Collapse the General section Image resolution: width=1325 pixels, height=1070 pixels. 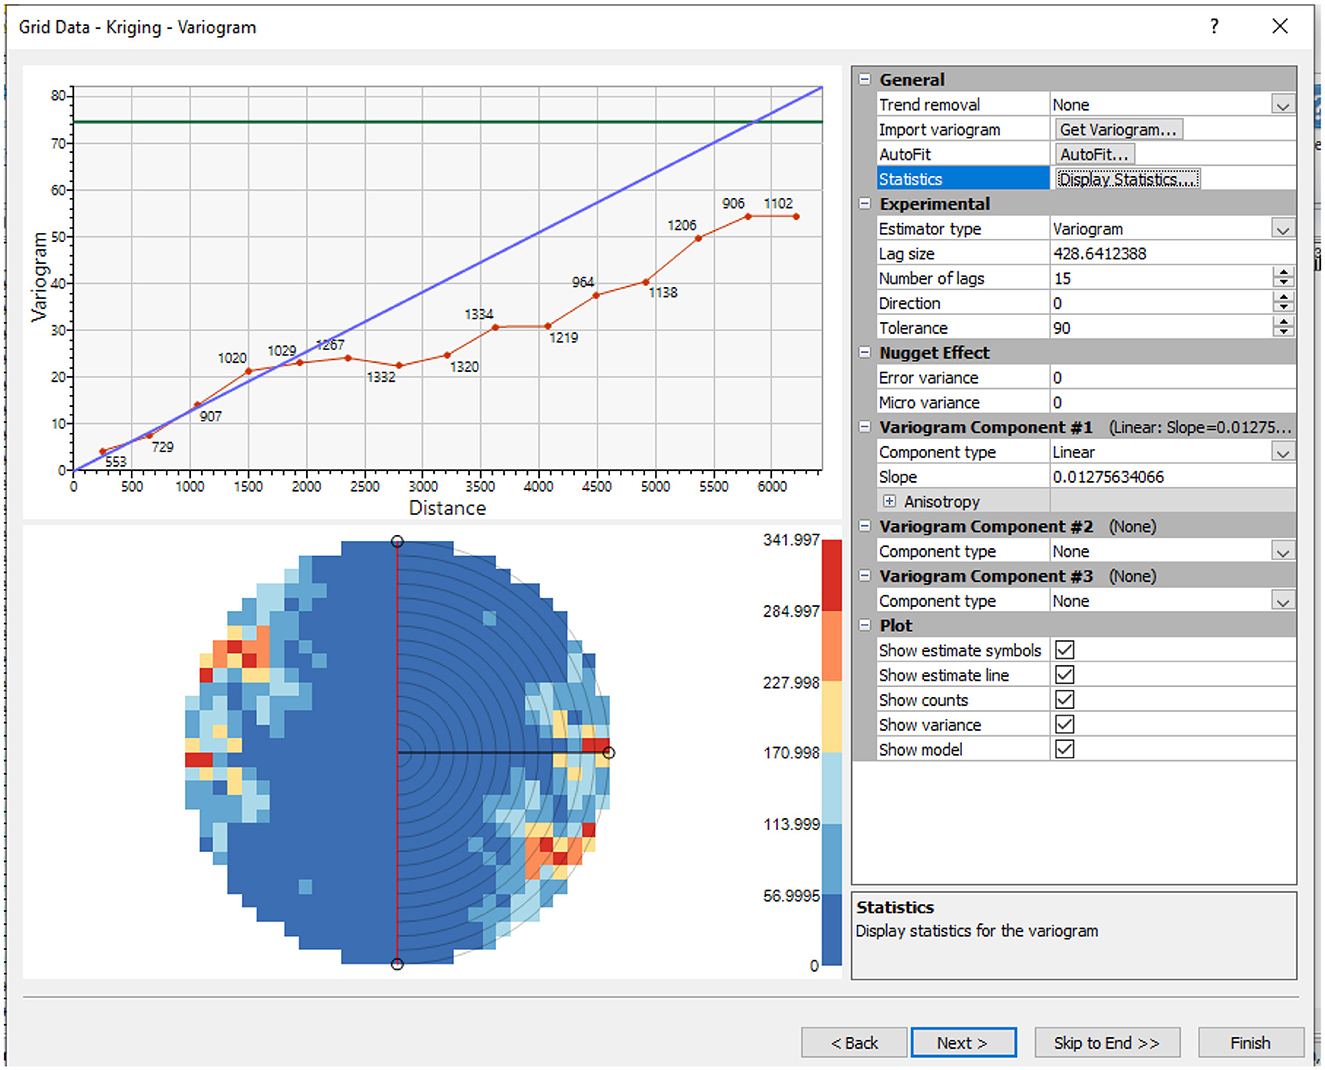tap(865, 79)
